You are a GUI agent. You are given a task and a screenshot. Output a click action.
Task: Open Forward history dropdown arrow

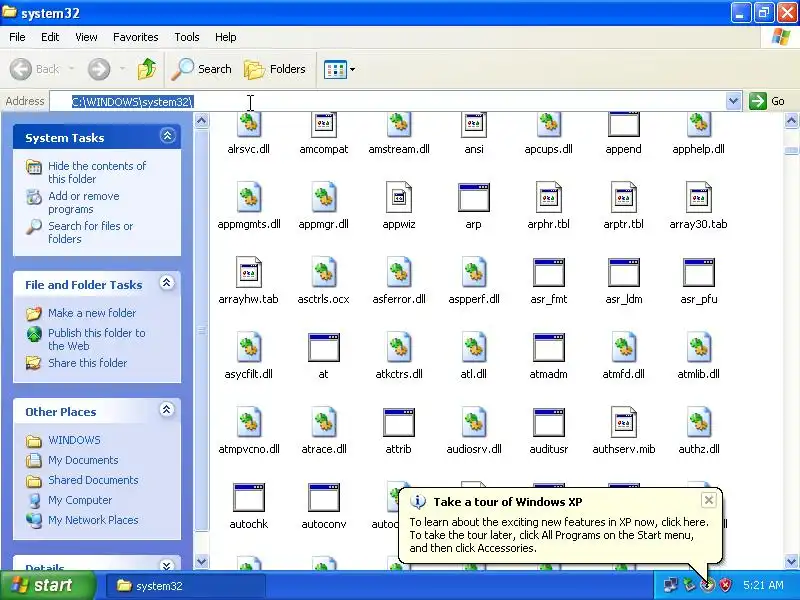122,69
